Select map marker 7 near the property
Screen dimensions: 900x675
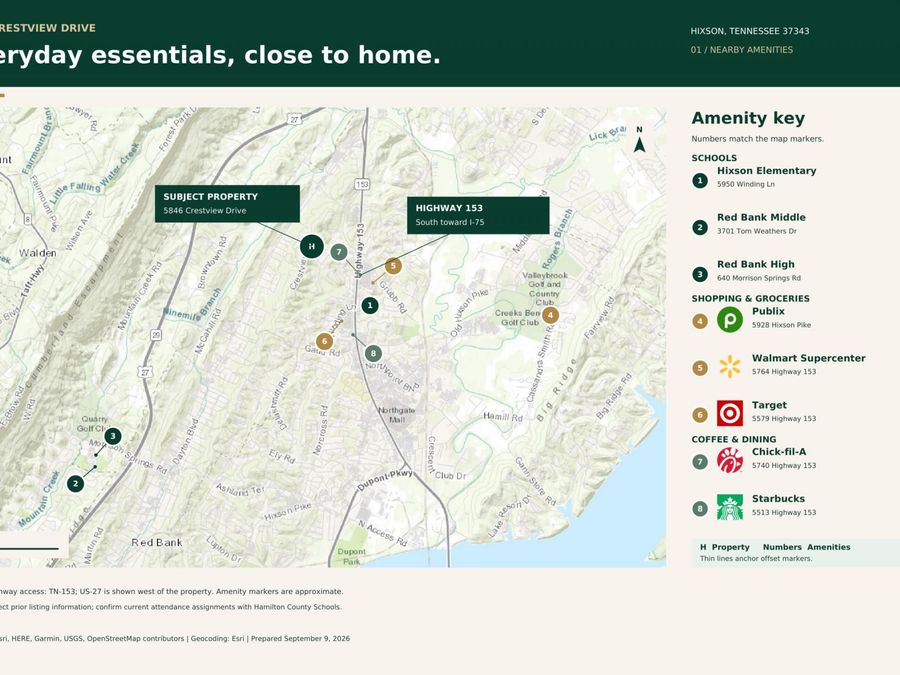[x=339, y=252]
